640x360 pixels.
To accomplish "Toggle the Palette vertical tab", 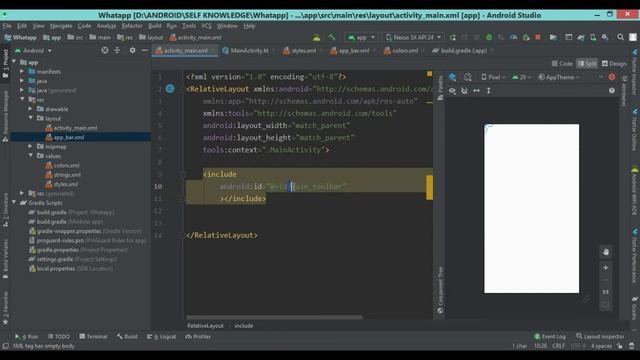I will click(x=440, y=88).
